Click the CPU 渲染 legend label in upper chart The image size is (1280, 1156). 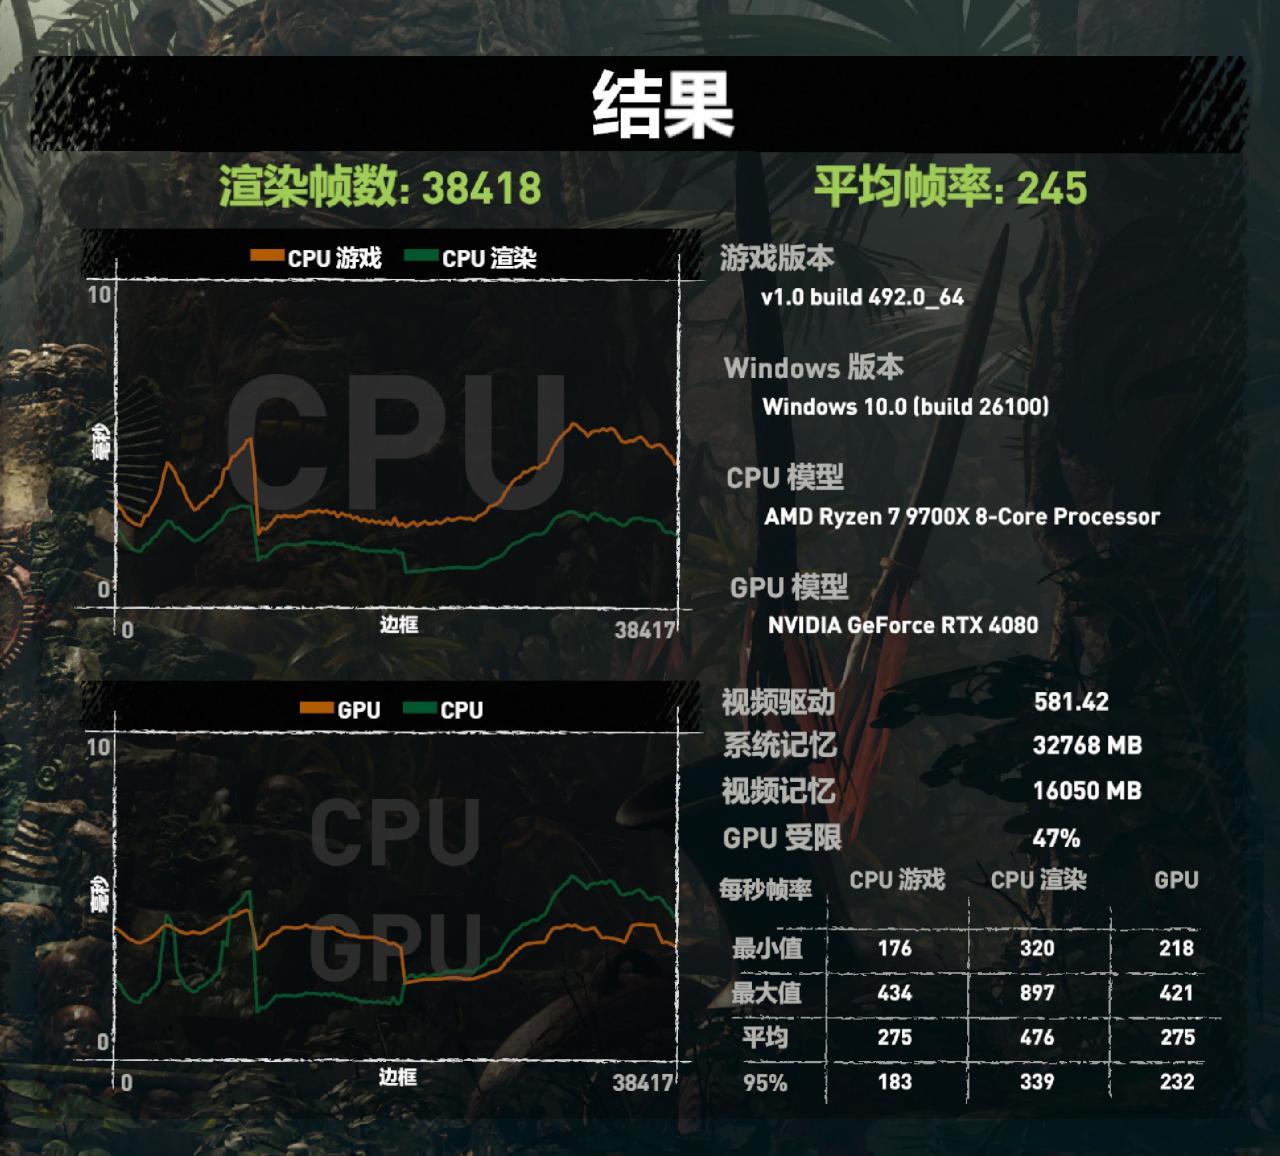click(490, 258)
